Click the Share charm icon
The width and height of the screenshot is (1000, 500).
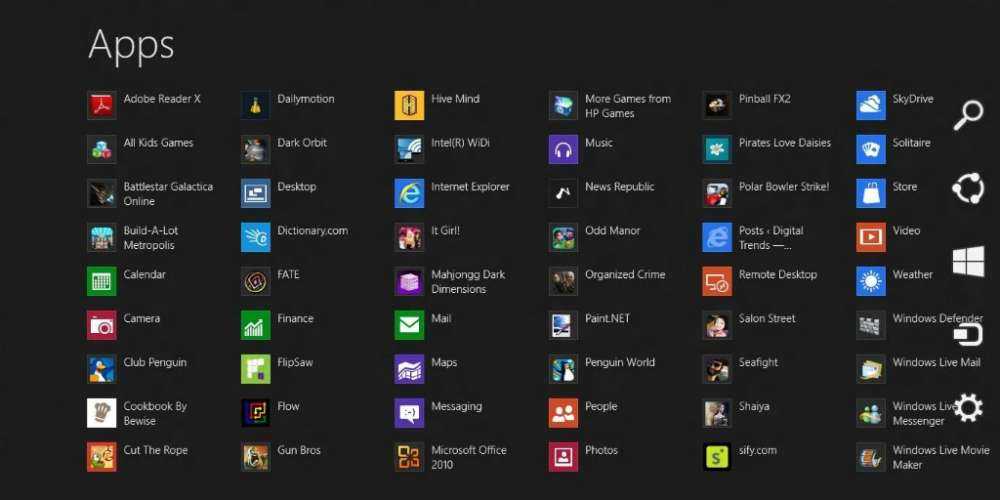[968, 188]
